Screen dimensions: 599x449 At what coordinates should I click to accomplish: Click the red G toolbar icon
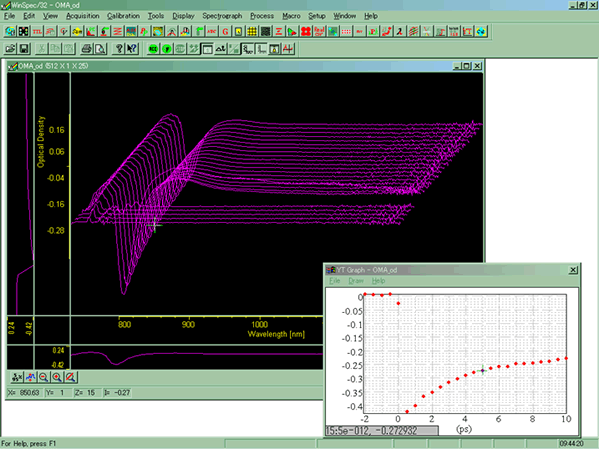click(225, 31)
